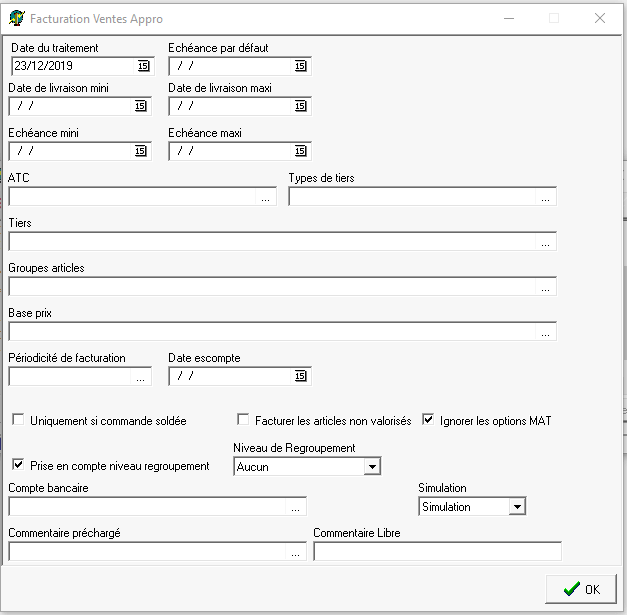Screen dimensions: 627x615
Task: Open the Simulation dropdown list
Action: click(x=516, y=507)
